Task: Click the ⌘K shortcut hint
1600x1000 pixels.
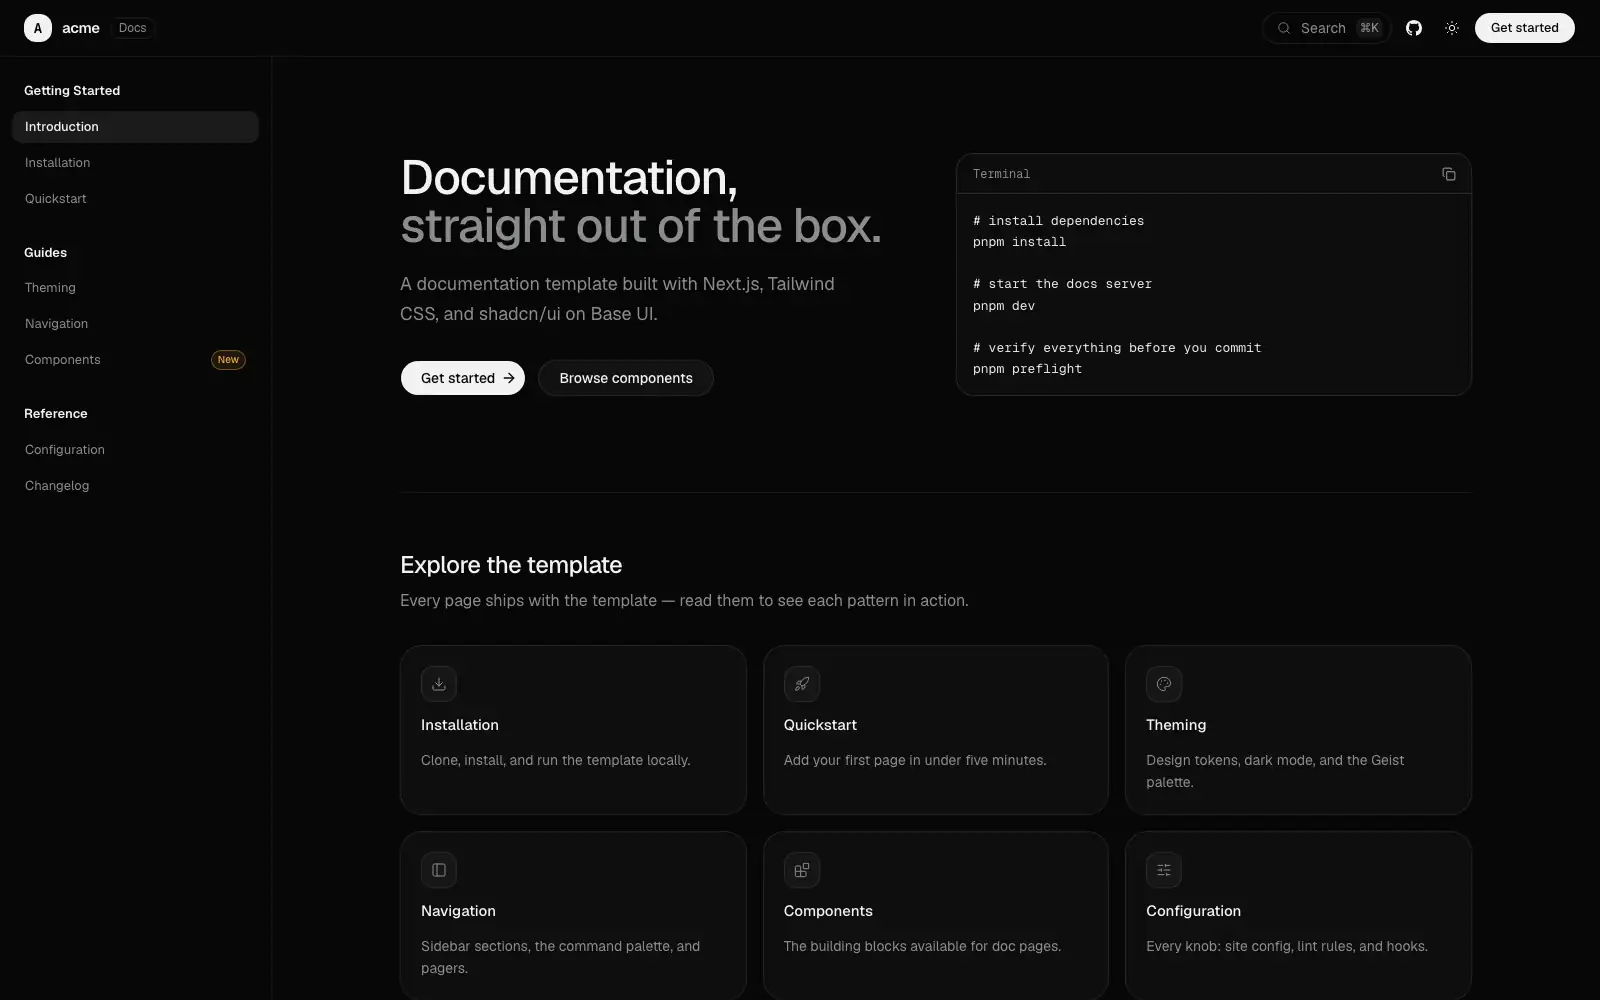Action: 1369,28
